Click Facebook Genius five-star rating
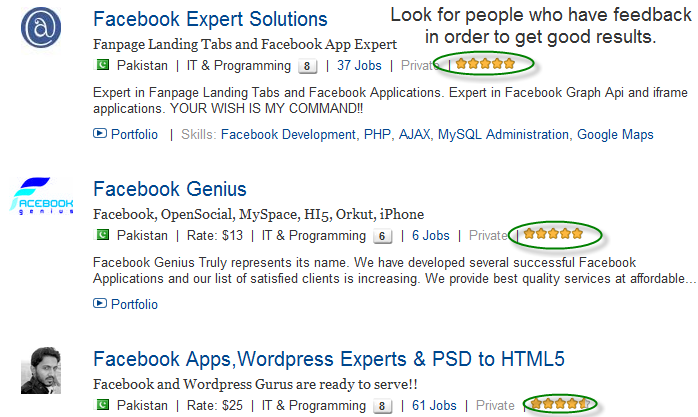Screen dimensions: 698x417 (553, 235)
